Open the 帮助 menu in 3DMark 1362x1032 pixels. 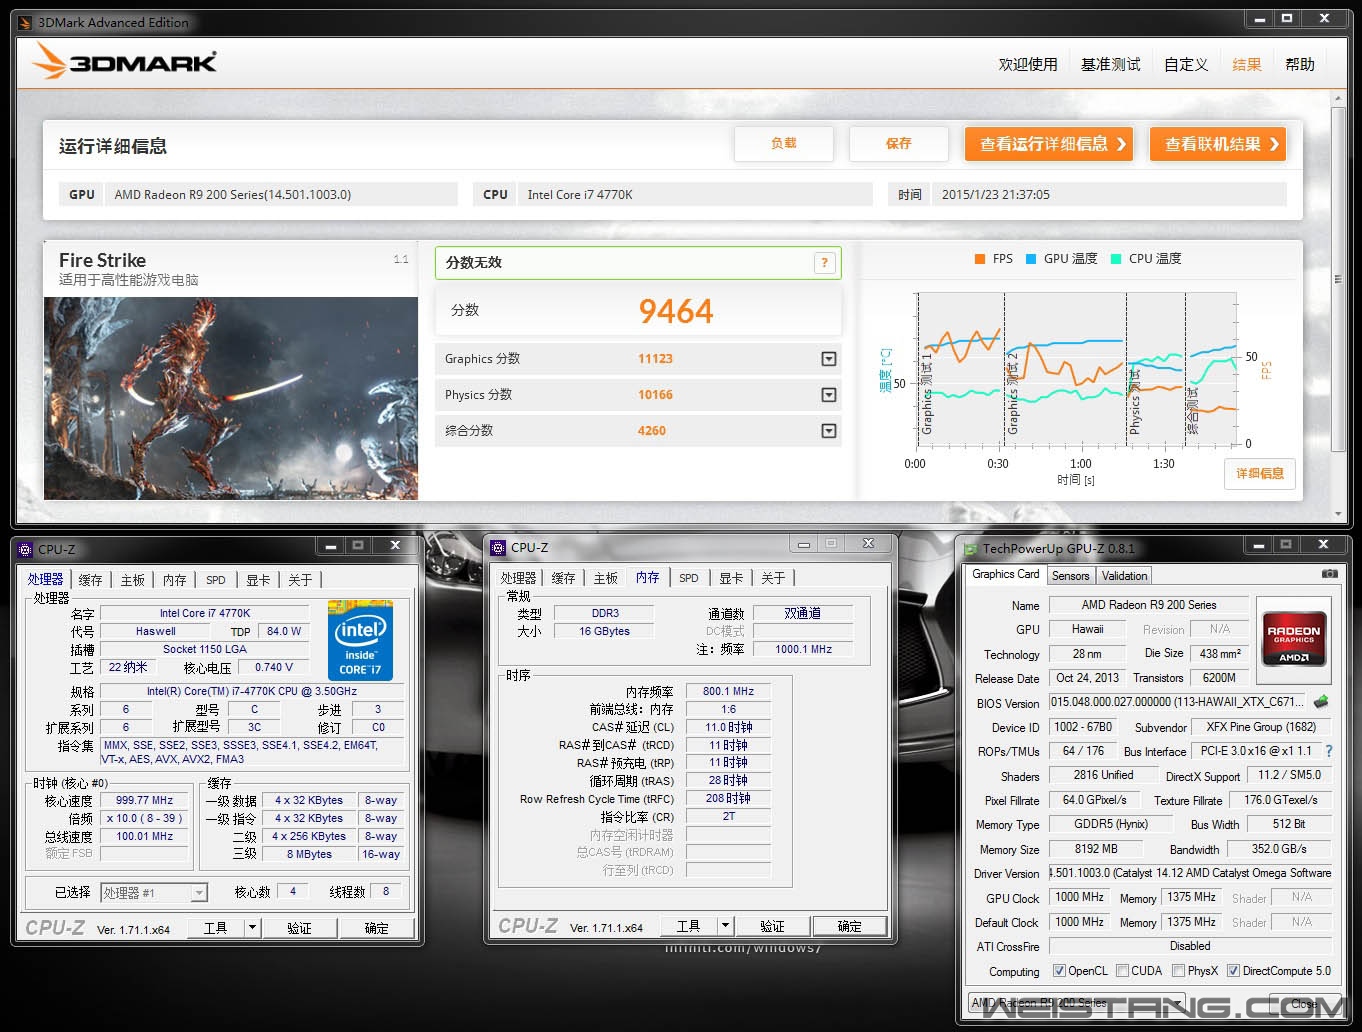click(1300, 64)
